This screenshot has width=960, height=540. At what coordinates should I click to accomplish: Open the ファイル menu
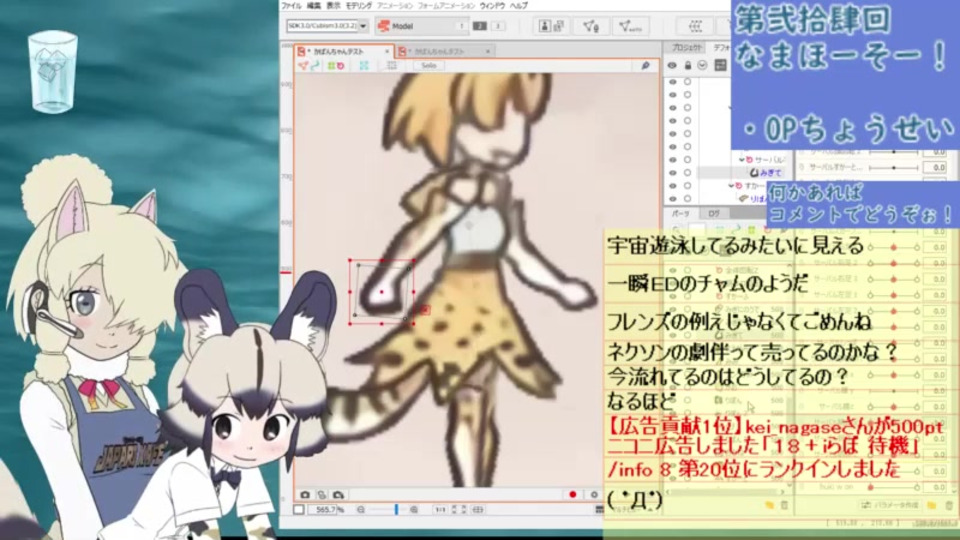pyautogui.click(x=291, y=6)
